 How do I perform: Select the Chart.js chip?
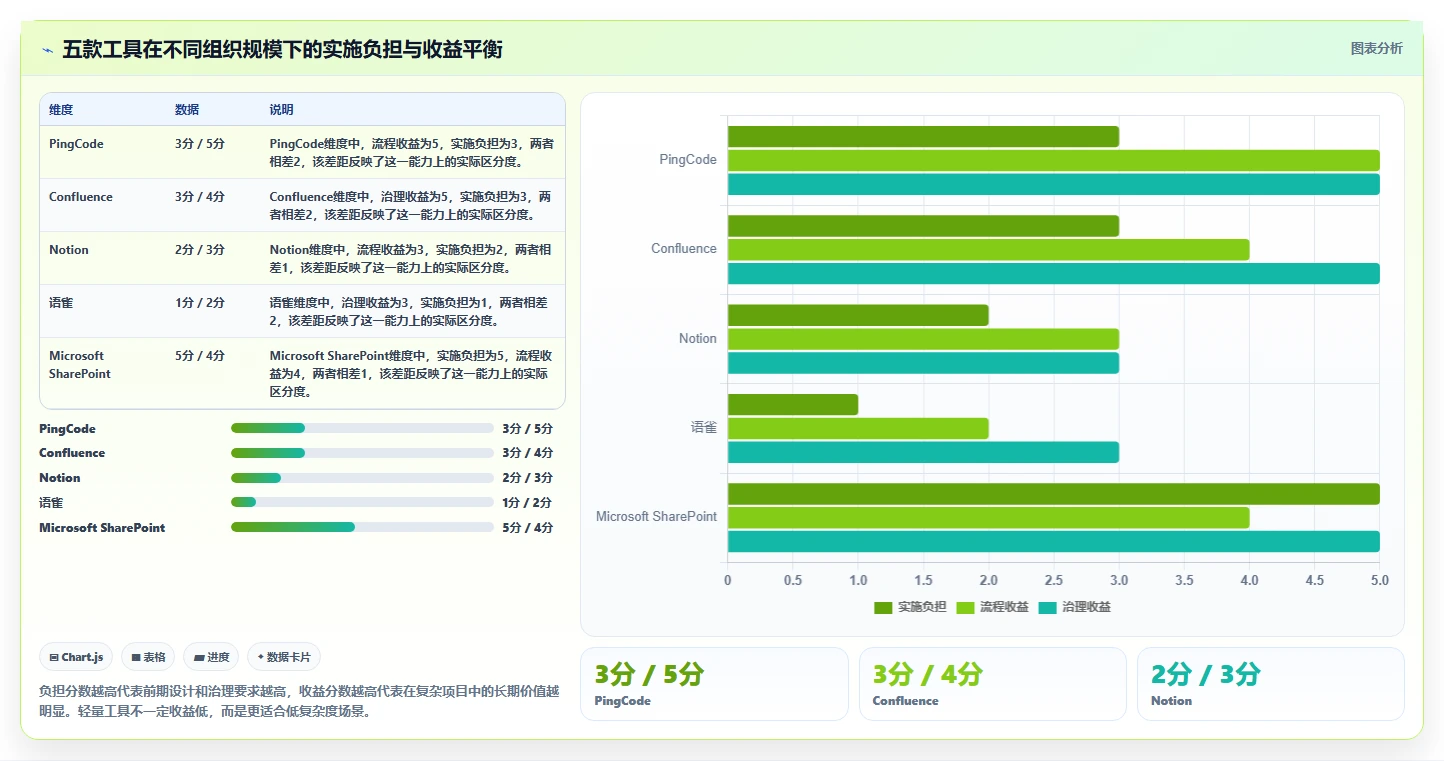(x=77, y=657)
